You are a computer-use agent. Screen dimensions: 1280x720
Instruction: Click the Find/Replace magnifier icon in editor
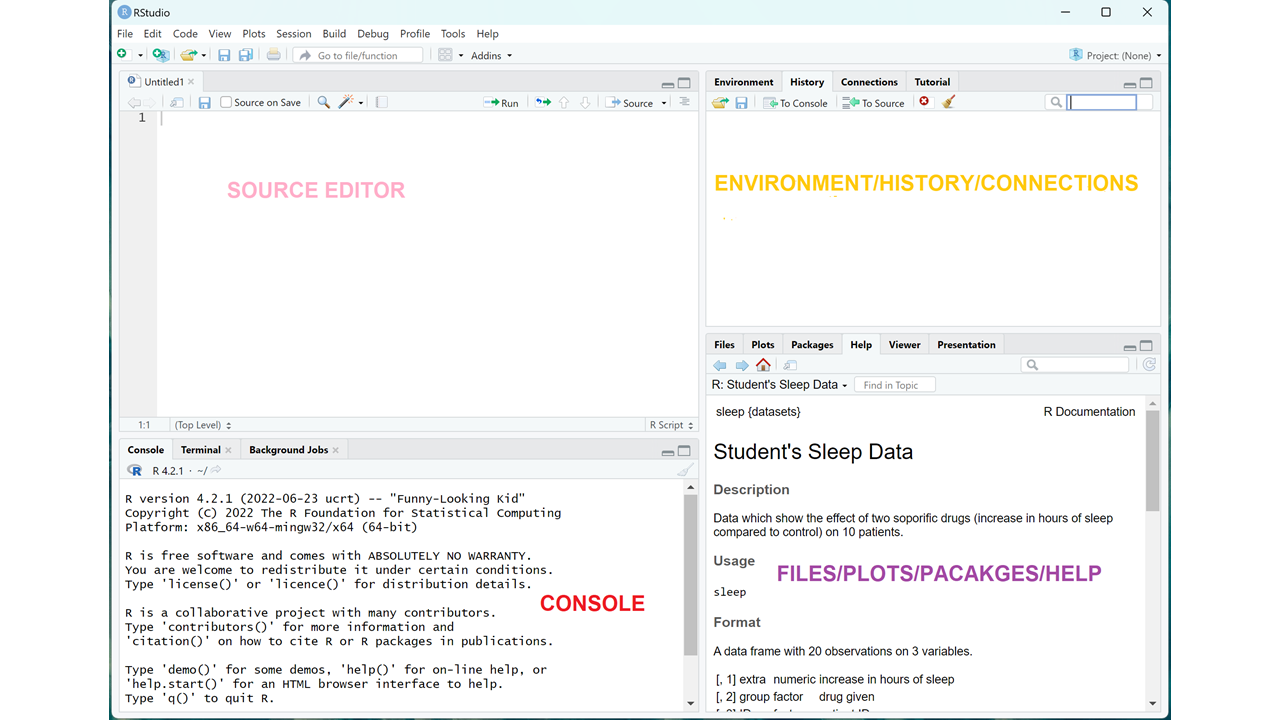323,102
